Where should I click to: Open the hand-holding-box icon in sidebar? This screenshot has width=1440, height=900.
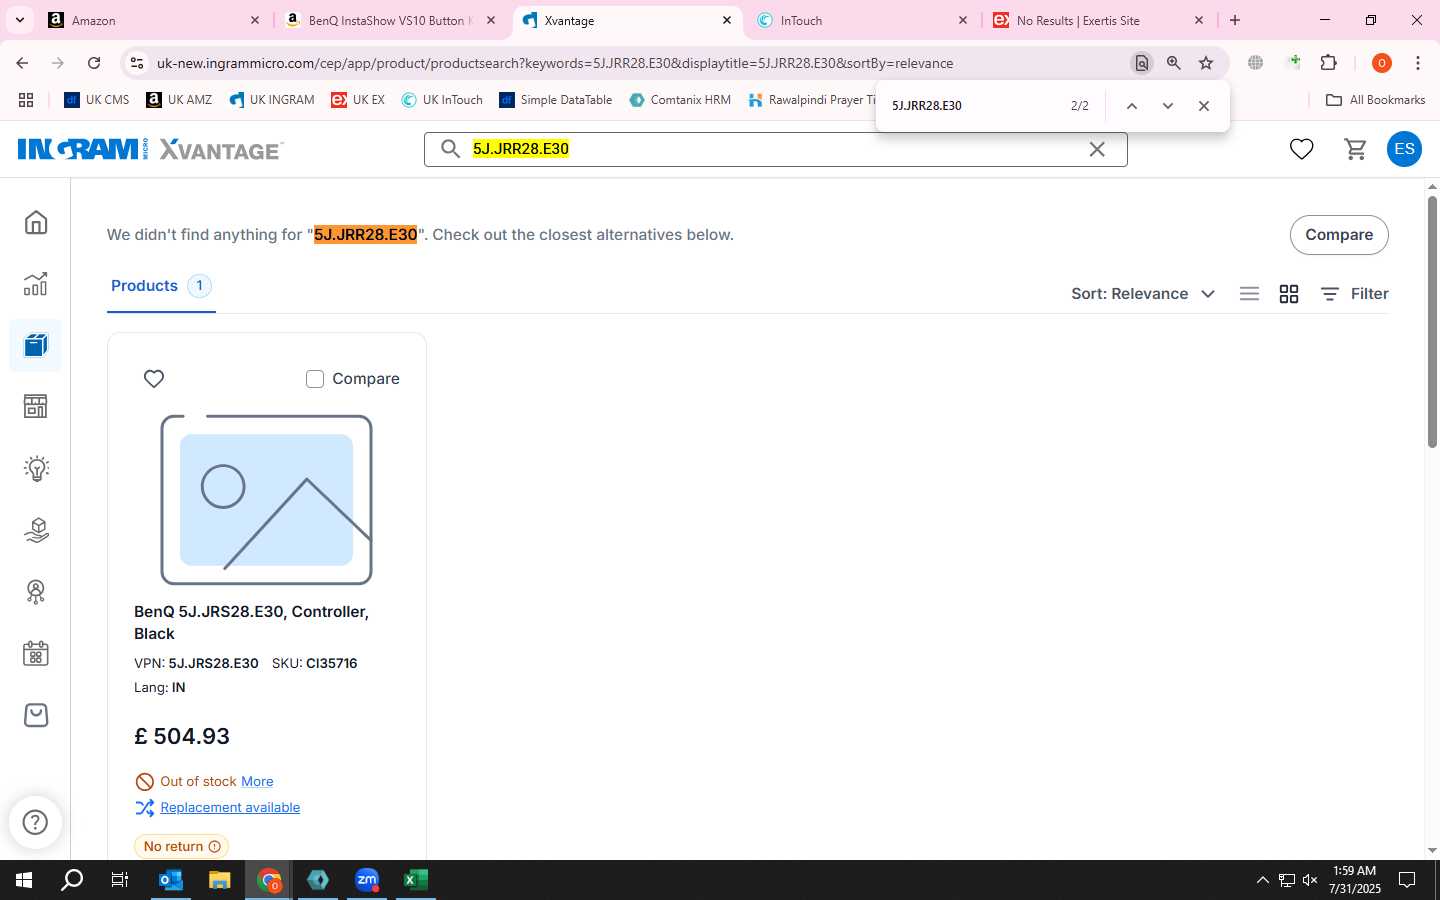coord(36,530)
